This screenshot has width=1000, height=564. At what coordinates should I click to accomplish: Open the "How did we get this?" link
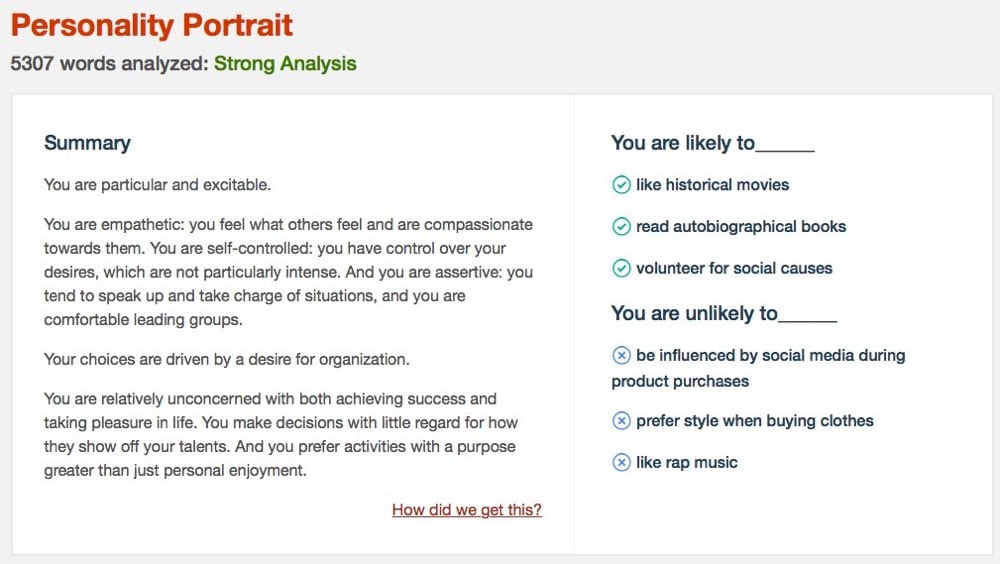pos(467,510)
